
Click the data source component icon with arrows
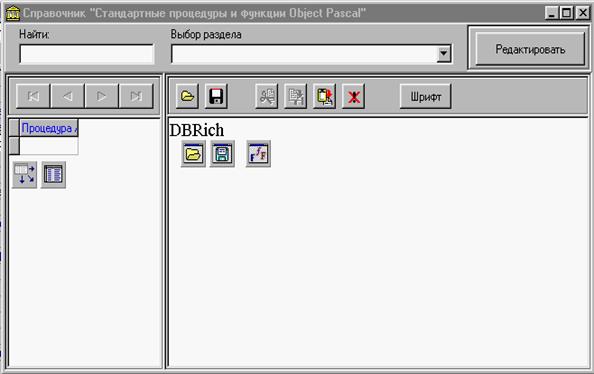tap(25, 175)
